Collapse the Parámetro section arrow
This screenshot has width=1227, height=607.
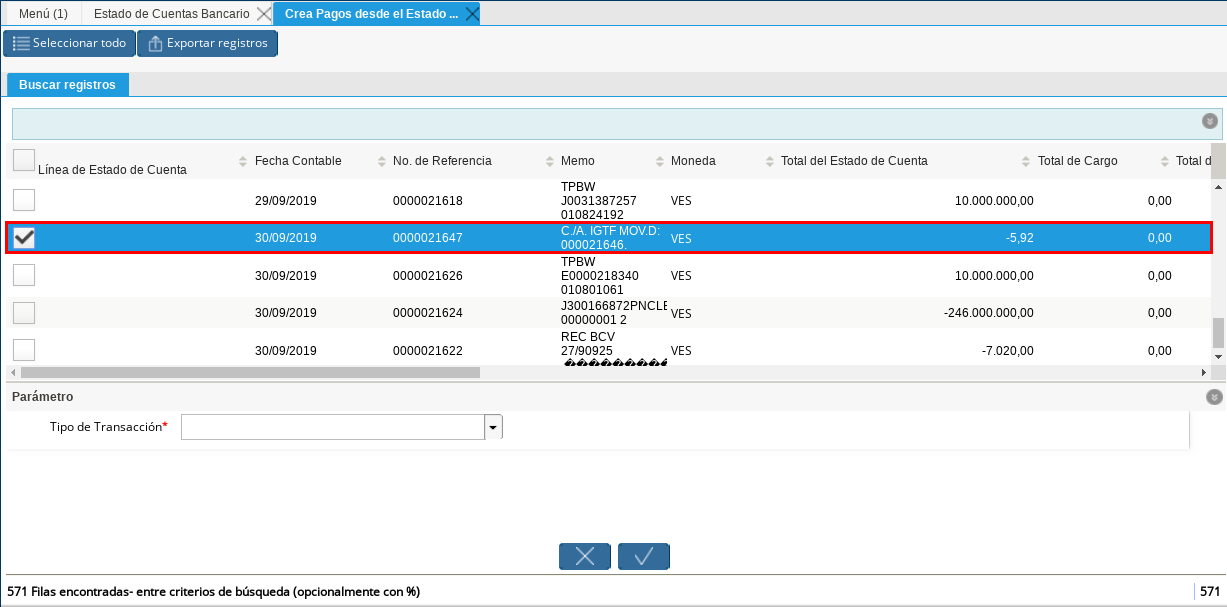[1214, 397]
